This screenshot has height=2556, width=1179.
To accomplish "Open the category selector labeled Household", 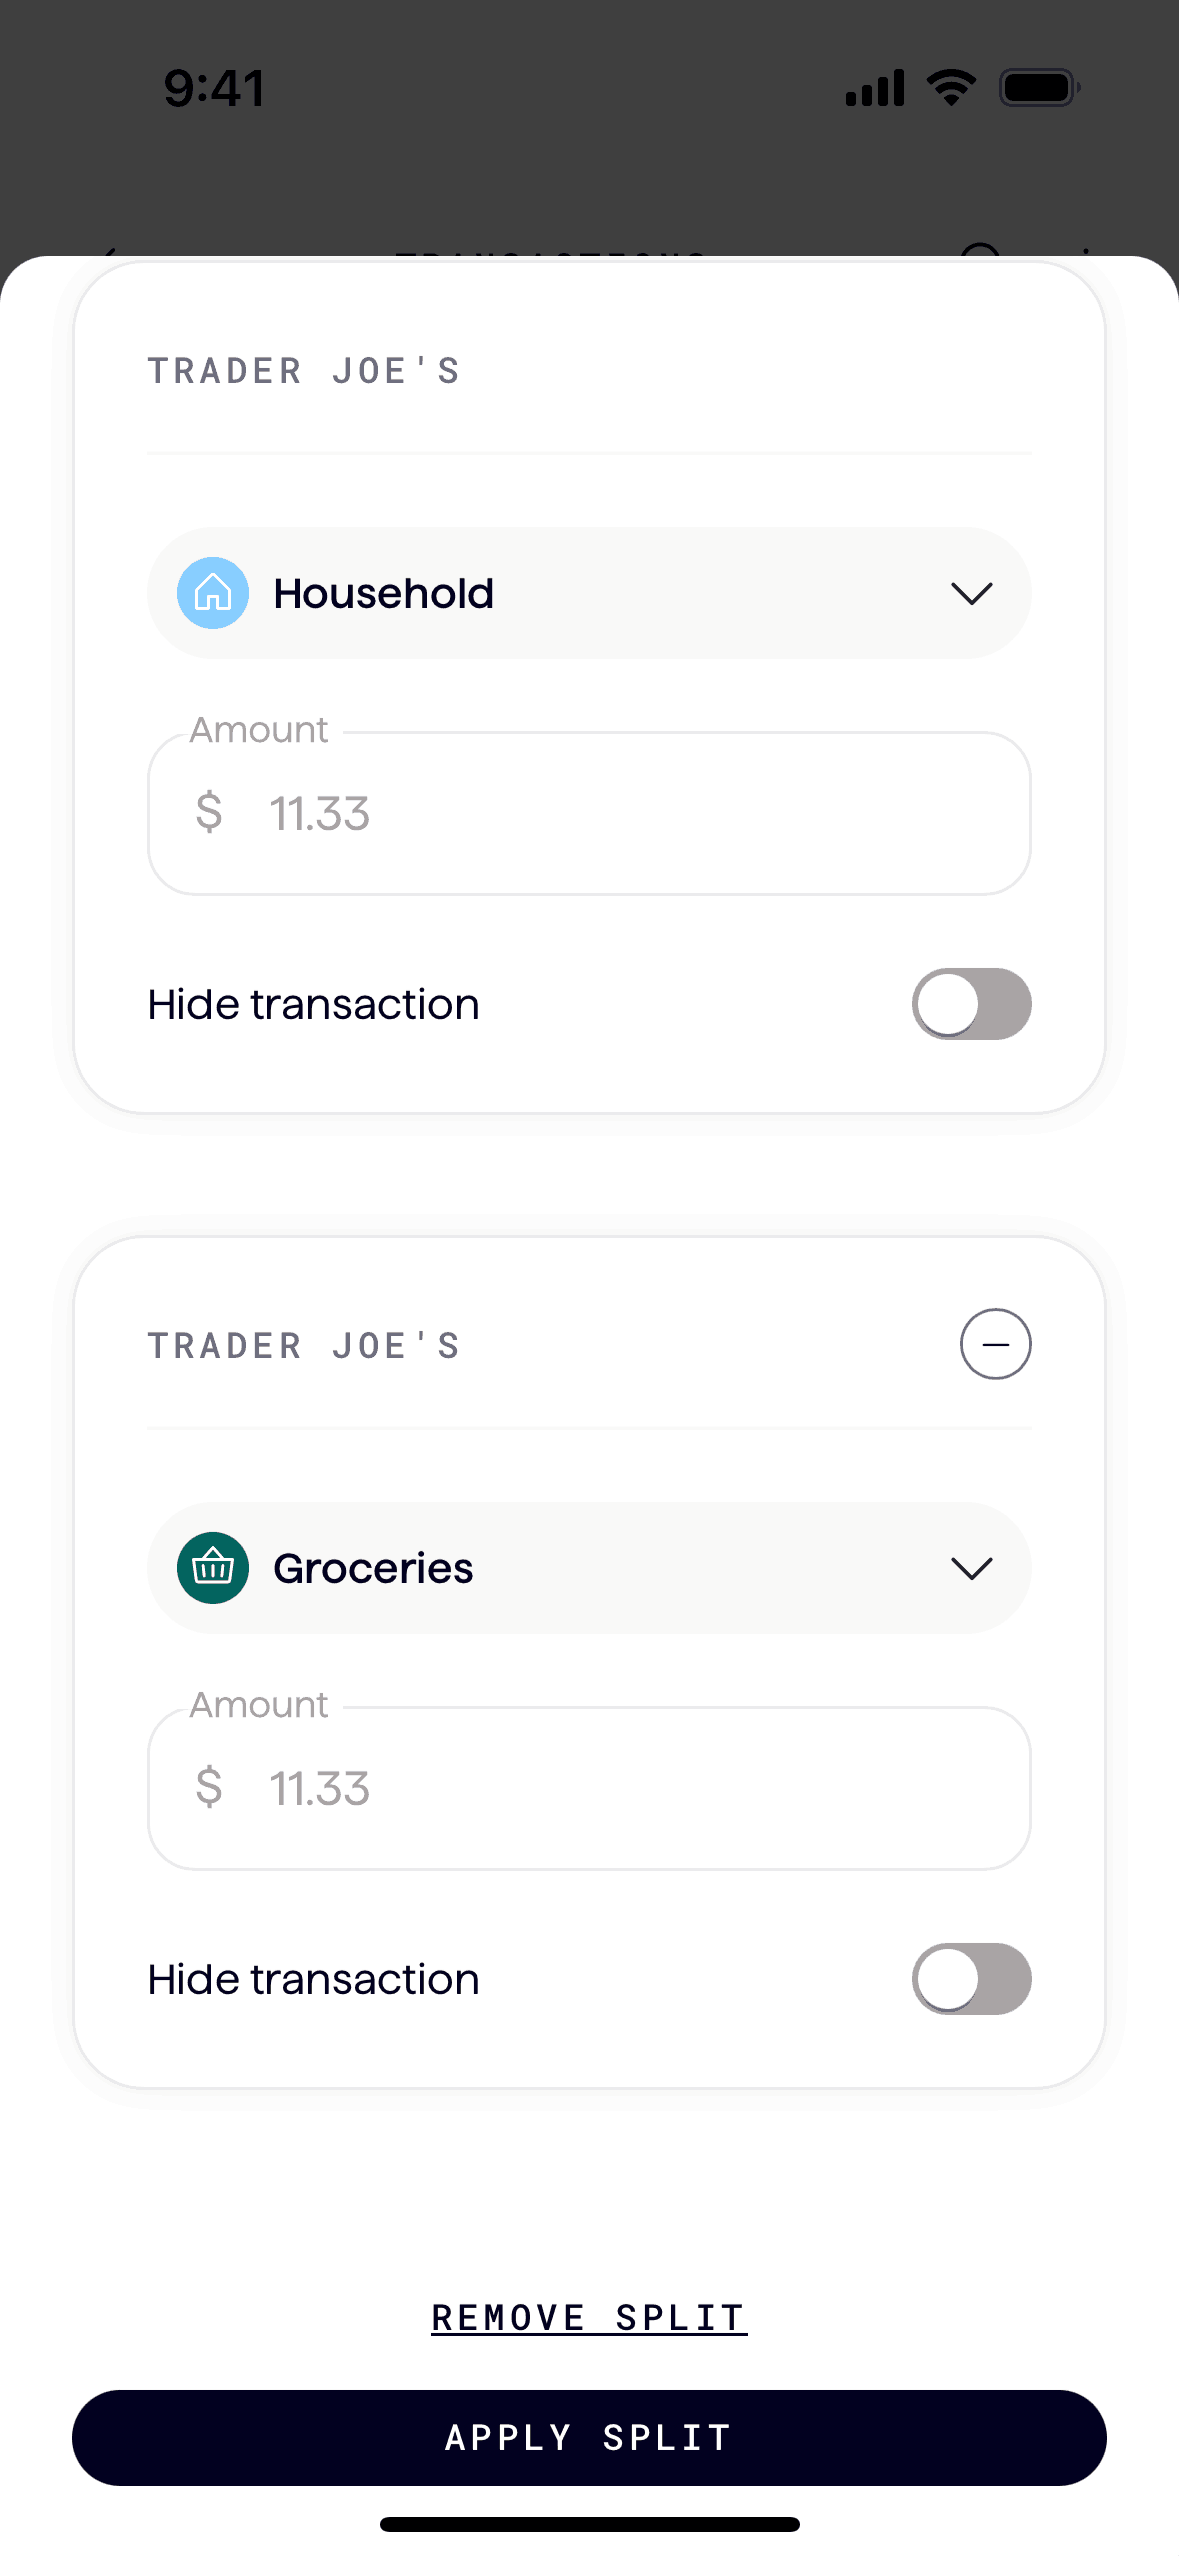I will [x=588, y=593].
